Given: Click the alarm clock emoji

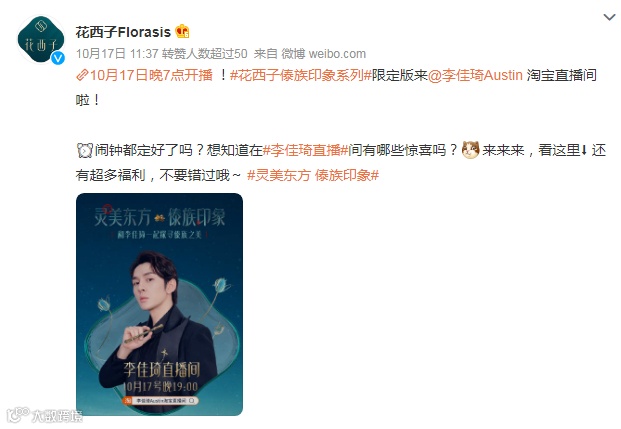Looking at the screenshot, I should point(85,151).
